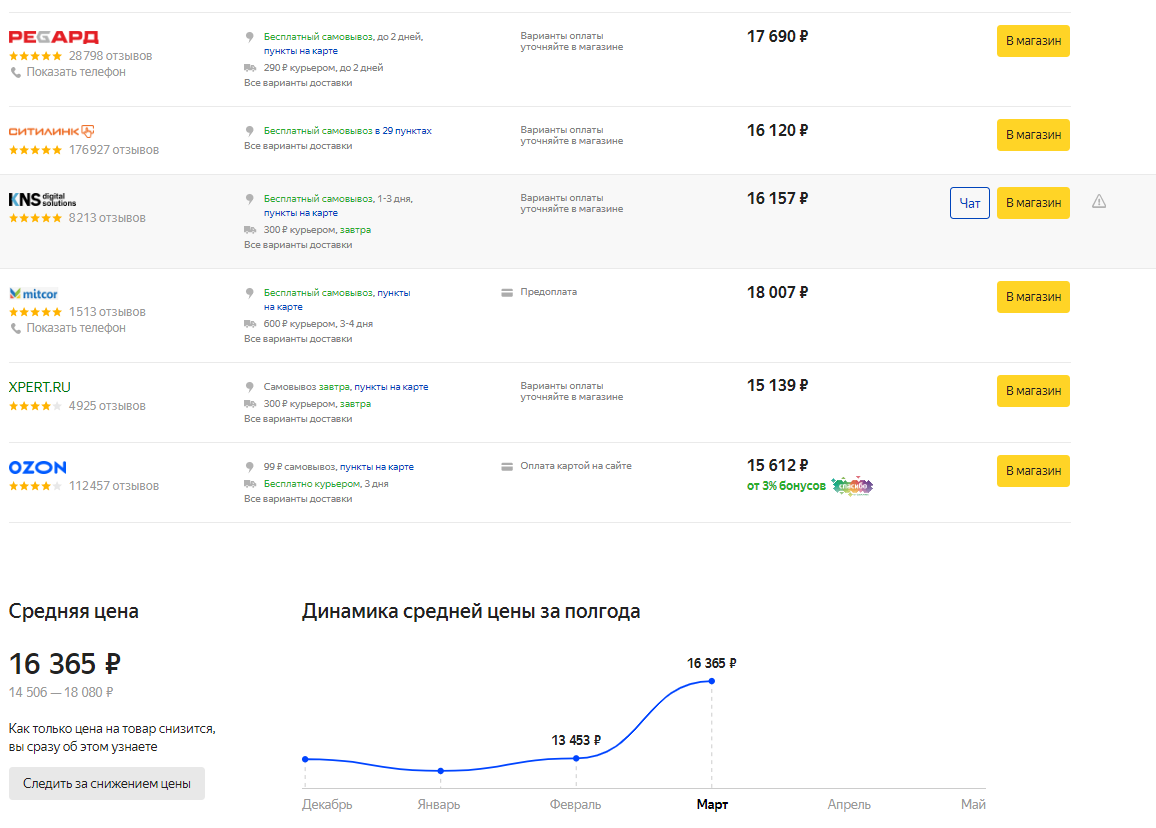The height and width of the screenshot is (828, 1156).
Task: Click the warning triangle icon in KNS row
Action: [x=1098, y=201]
